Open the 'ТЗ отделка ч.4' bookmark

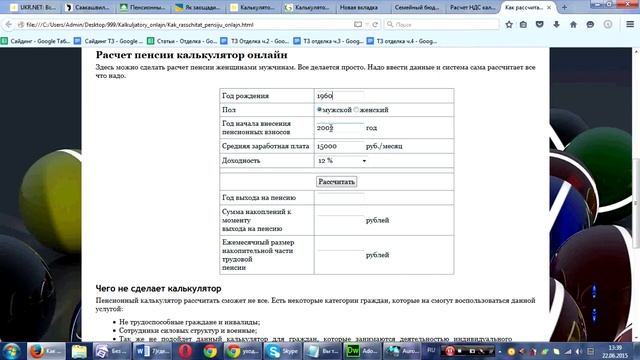[x=402, y=41]
